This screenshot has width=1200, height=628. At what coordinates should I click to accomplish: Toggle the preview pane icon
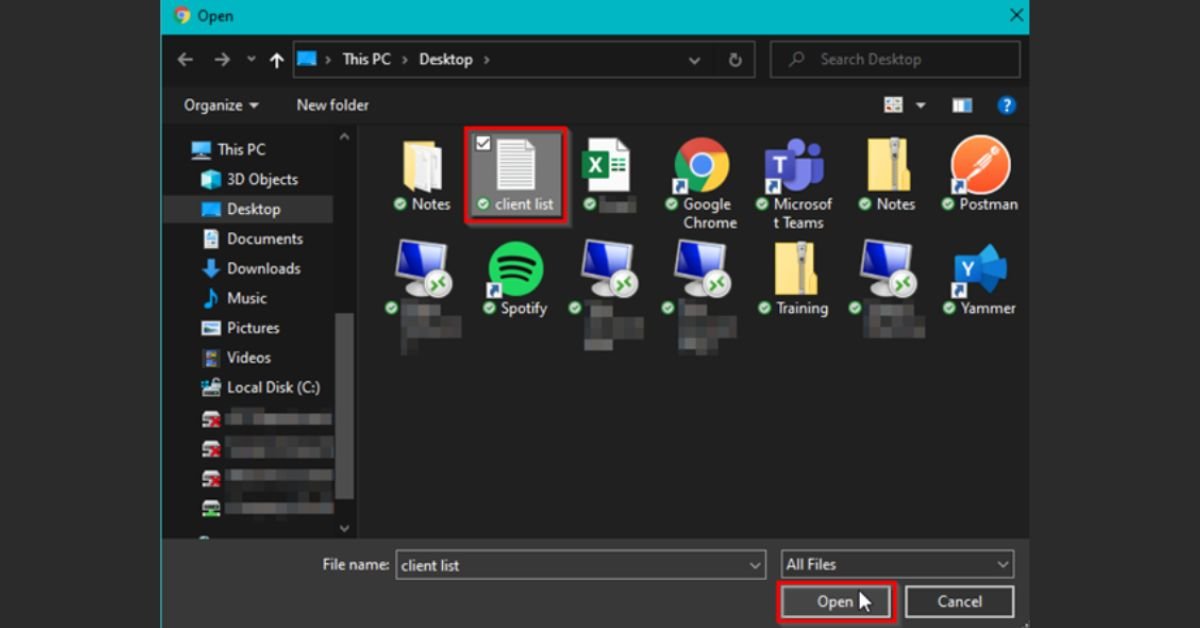[x=962, y=105]
